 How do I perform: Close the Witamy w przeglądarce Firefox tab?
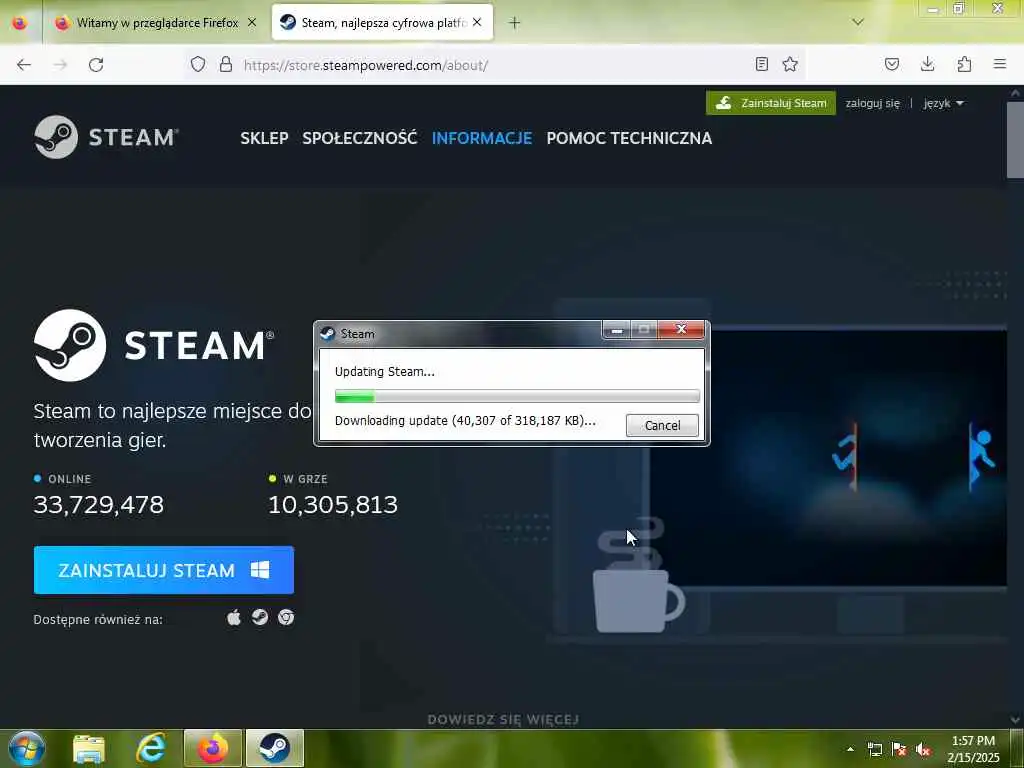(252, 22)
